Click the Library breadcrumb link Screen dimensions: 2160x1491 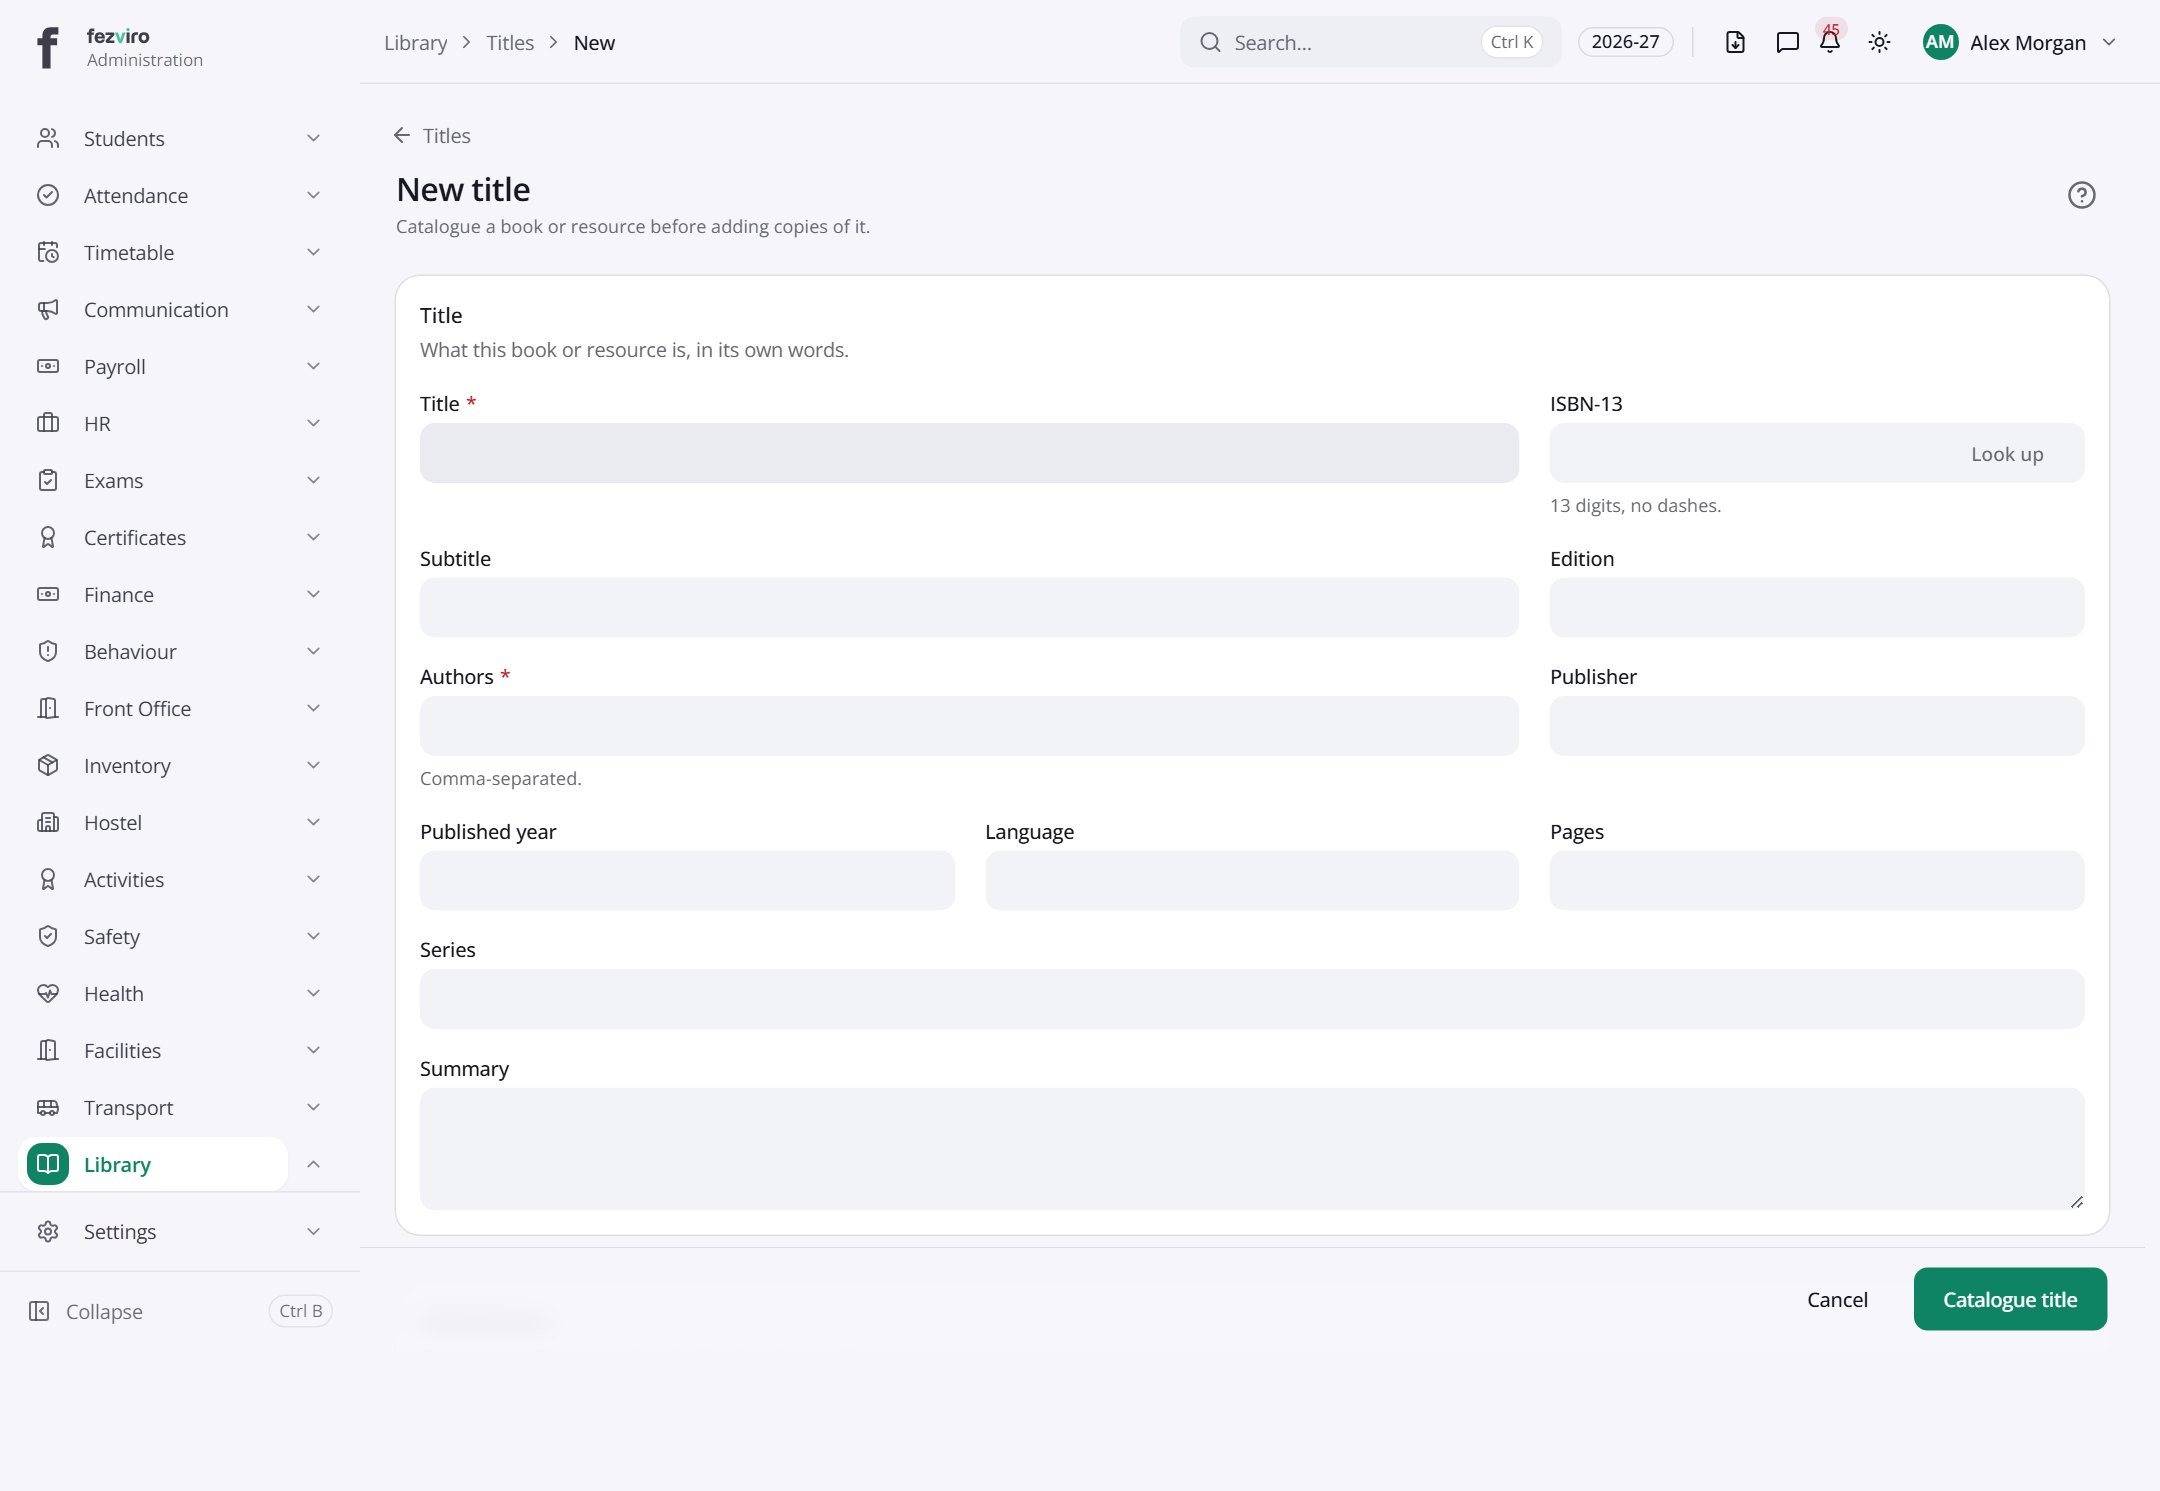coord(415,43)
